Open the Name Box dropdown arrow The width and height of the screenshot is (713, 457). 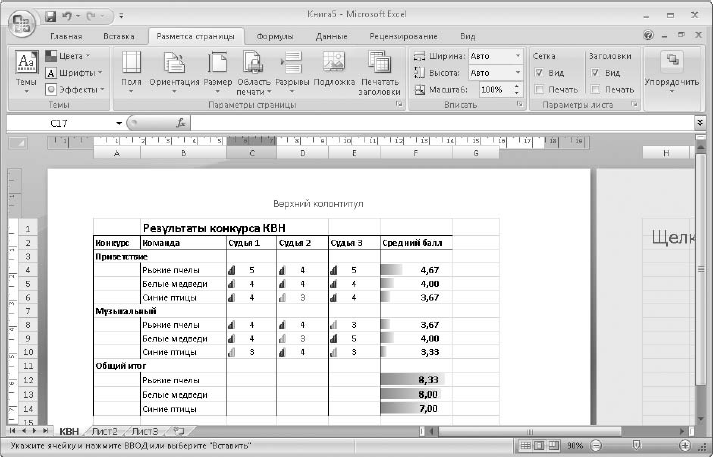coord(119,122)
